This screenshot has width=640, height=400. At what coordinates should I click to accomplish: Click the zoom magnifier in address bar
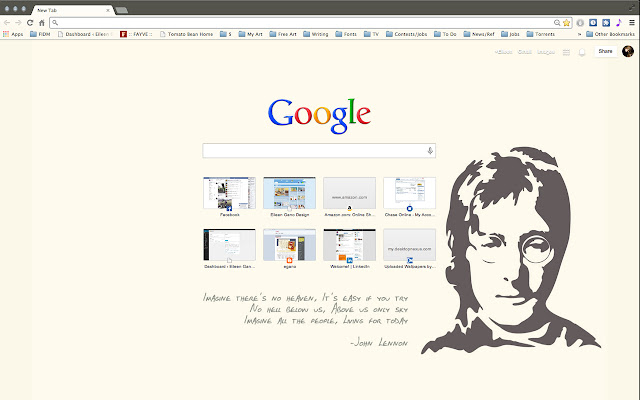point(557,23)
